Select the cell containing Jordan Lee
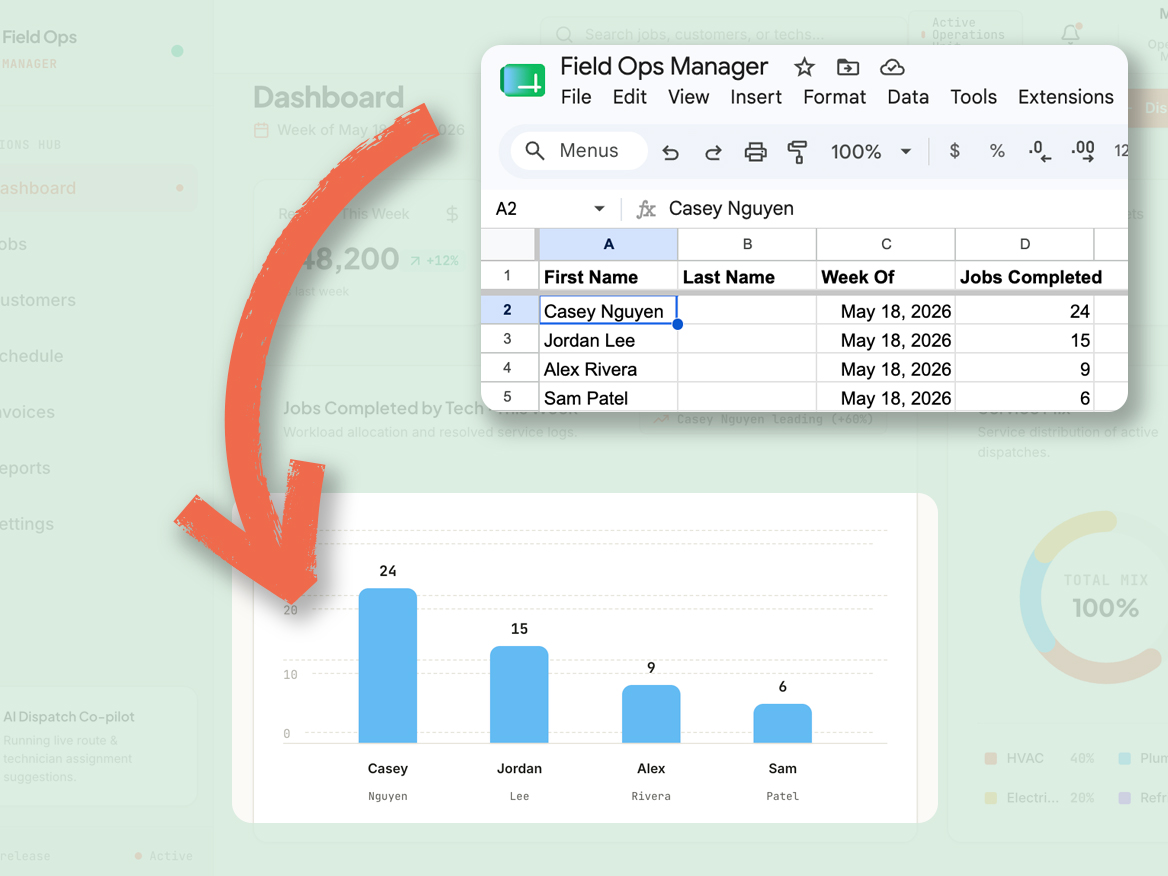Screen dimensions: 1168x876 (608, 340)
